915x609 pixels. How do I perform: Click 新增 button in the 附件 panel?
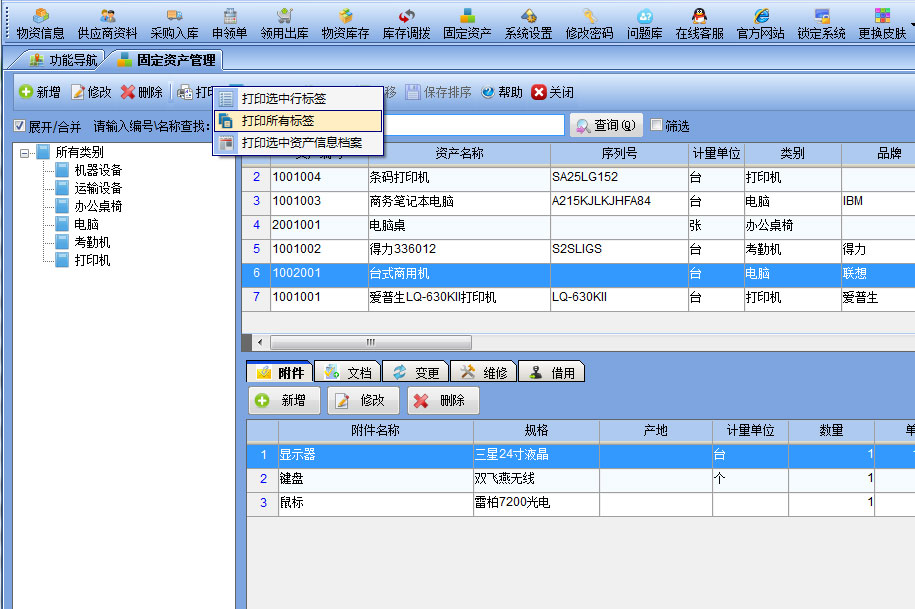coord(283,400)
